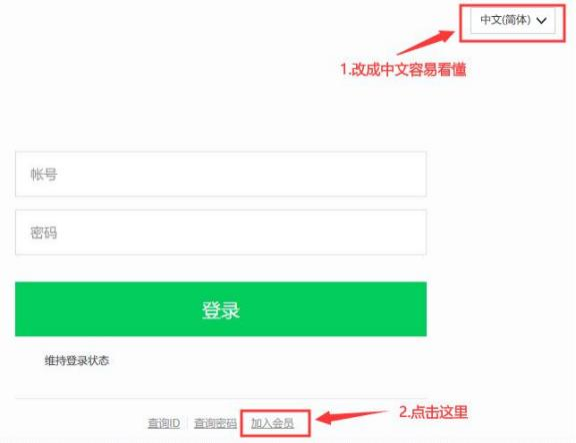Open the 加入会员 sign-up link

pyautogui.click(x=273, y=423)
